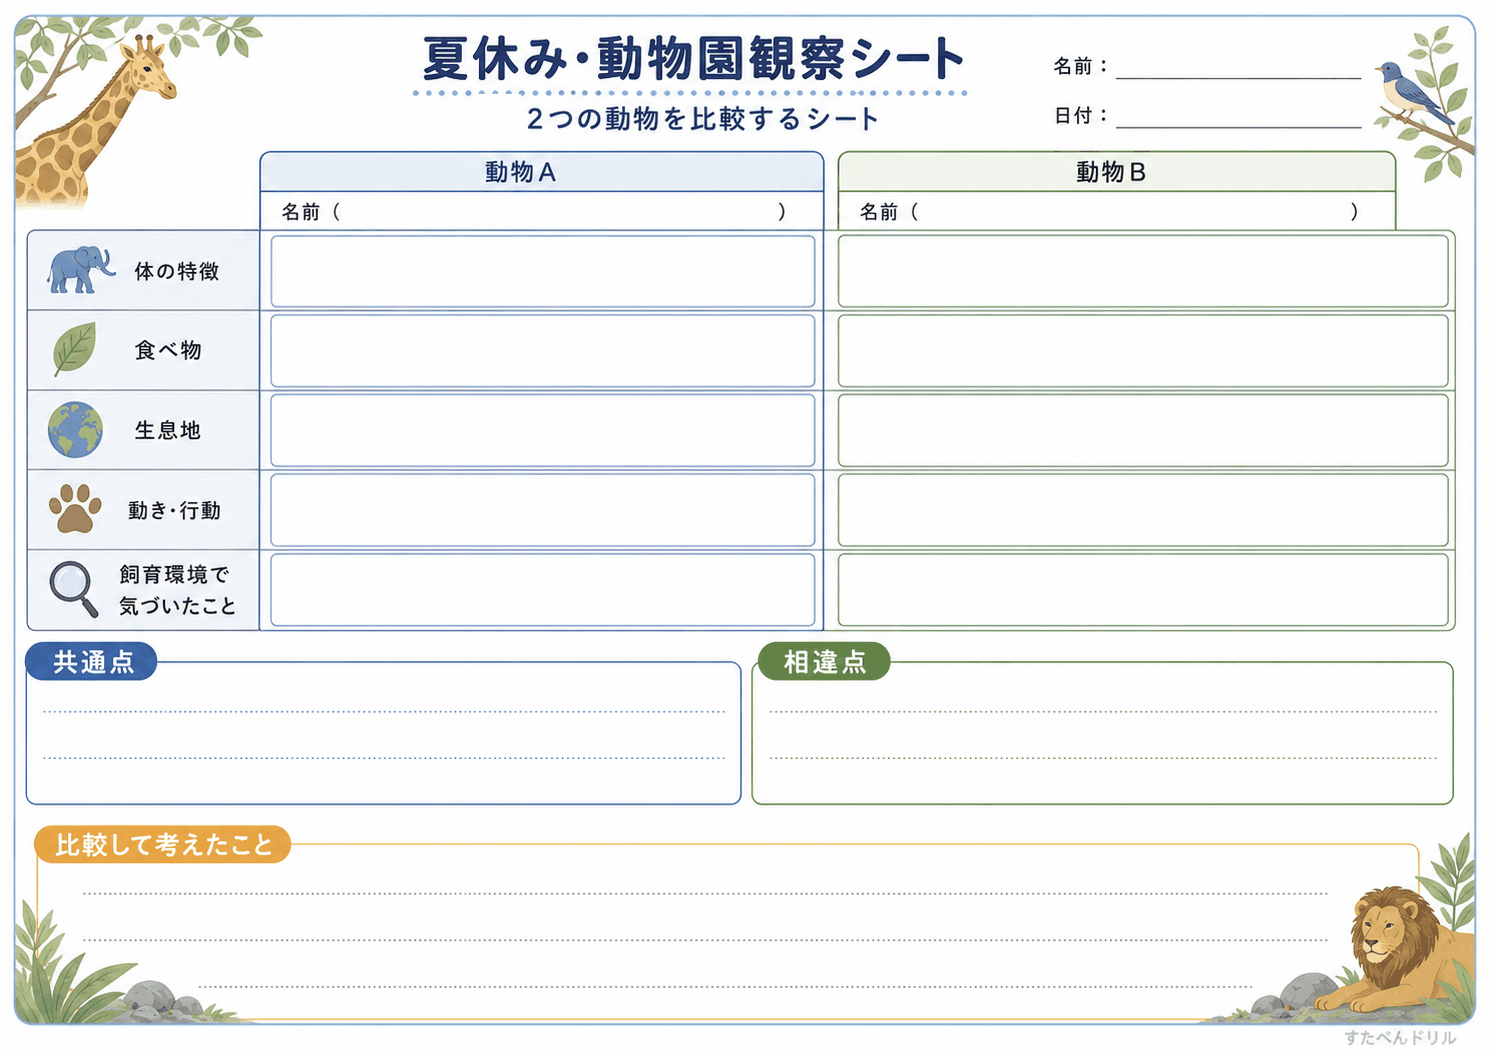1491x1055 pixels.
Task: Click the すたぺんドリル credit text
Action: click(x=1400, y=1038)
